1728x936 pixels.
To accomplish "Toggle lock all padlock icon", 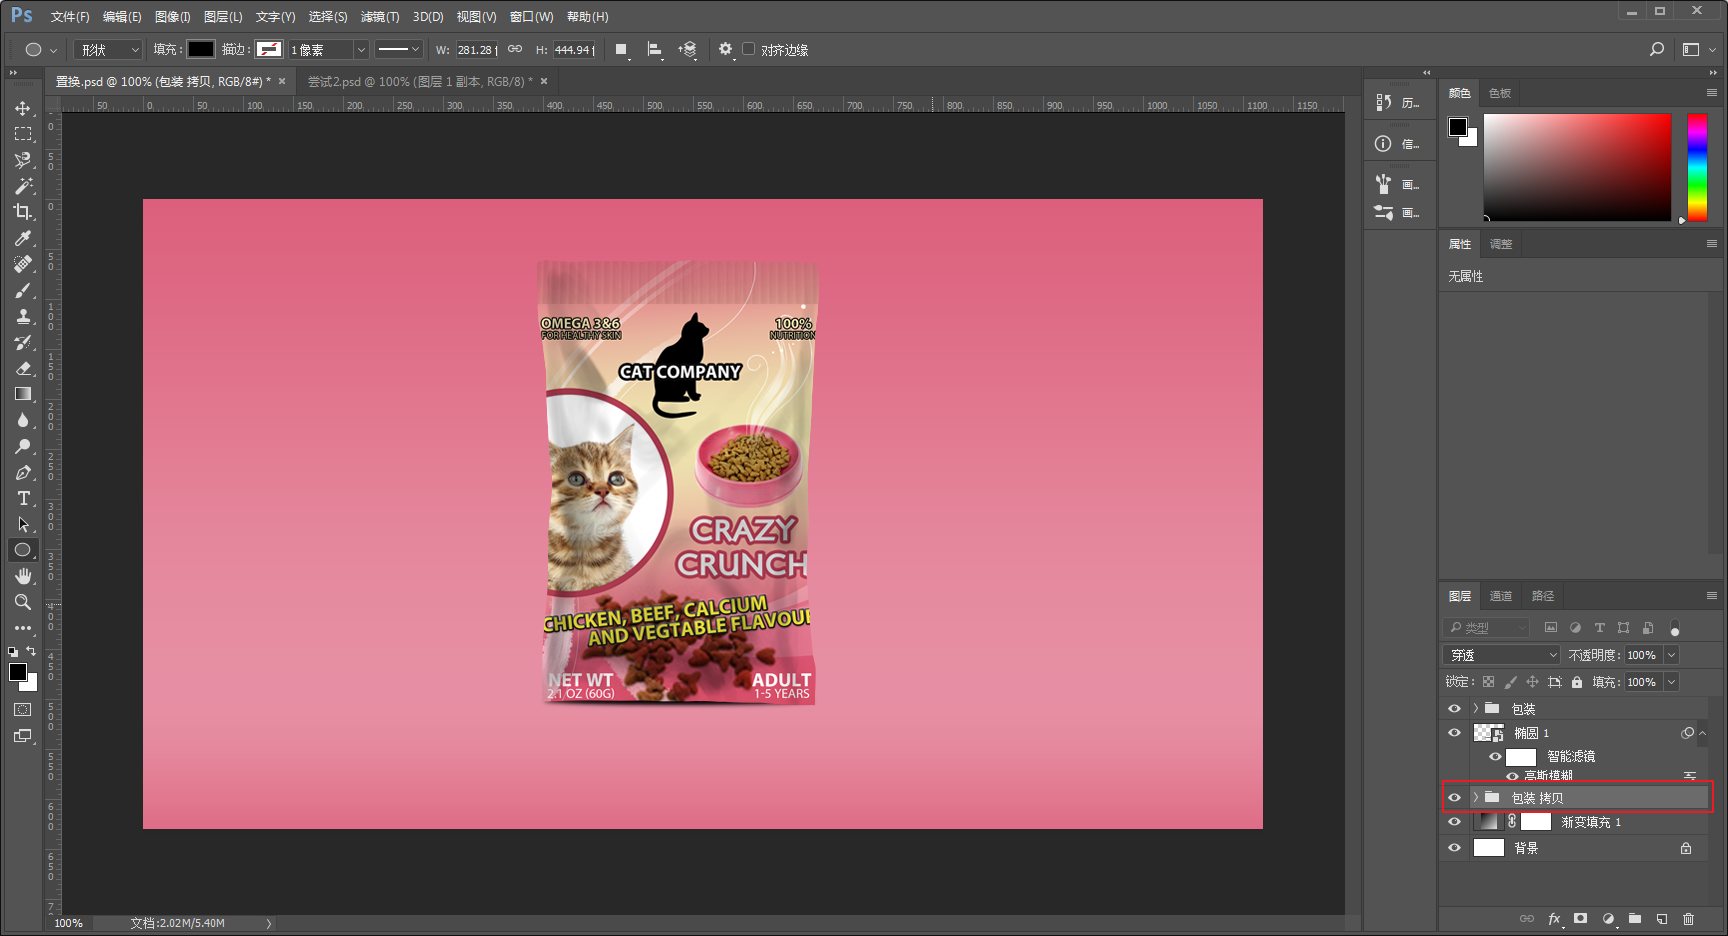I will point(1577,682).
